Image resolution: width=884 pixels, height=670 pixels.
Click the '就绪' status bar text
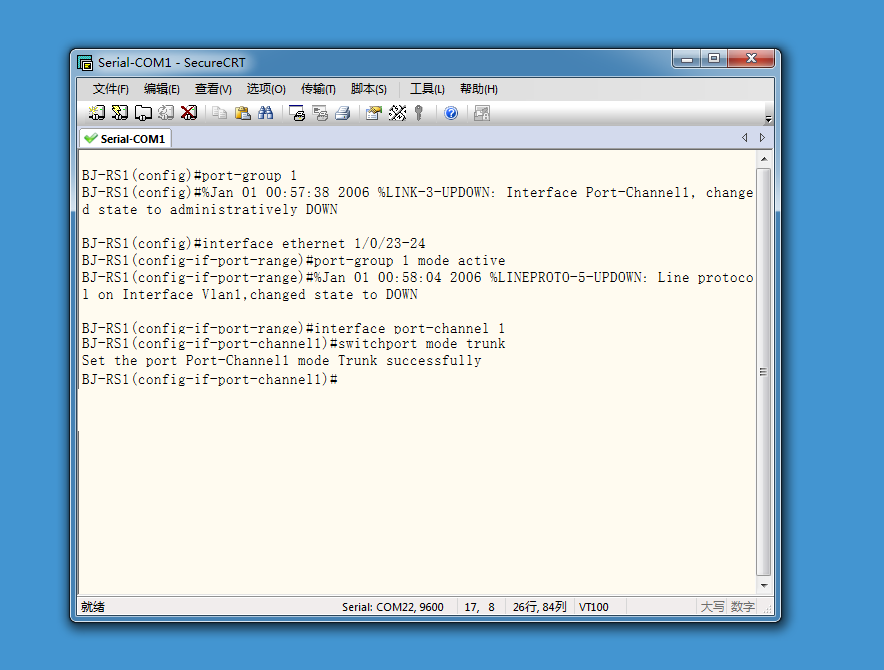click(93, 607)
